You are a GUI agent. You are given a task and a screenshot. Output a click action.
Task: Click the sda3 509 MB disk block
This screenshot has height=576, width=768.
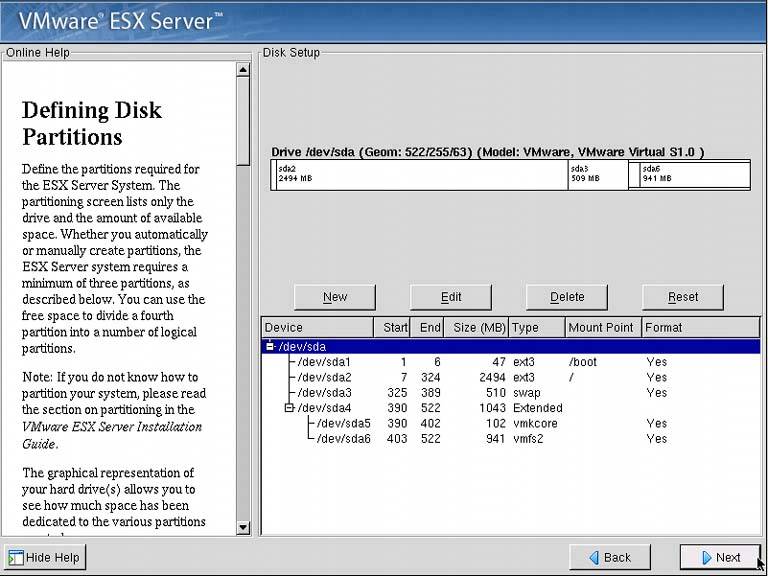tap(598, 175)
